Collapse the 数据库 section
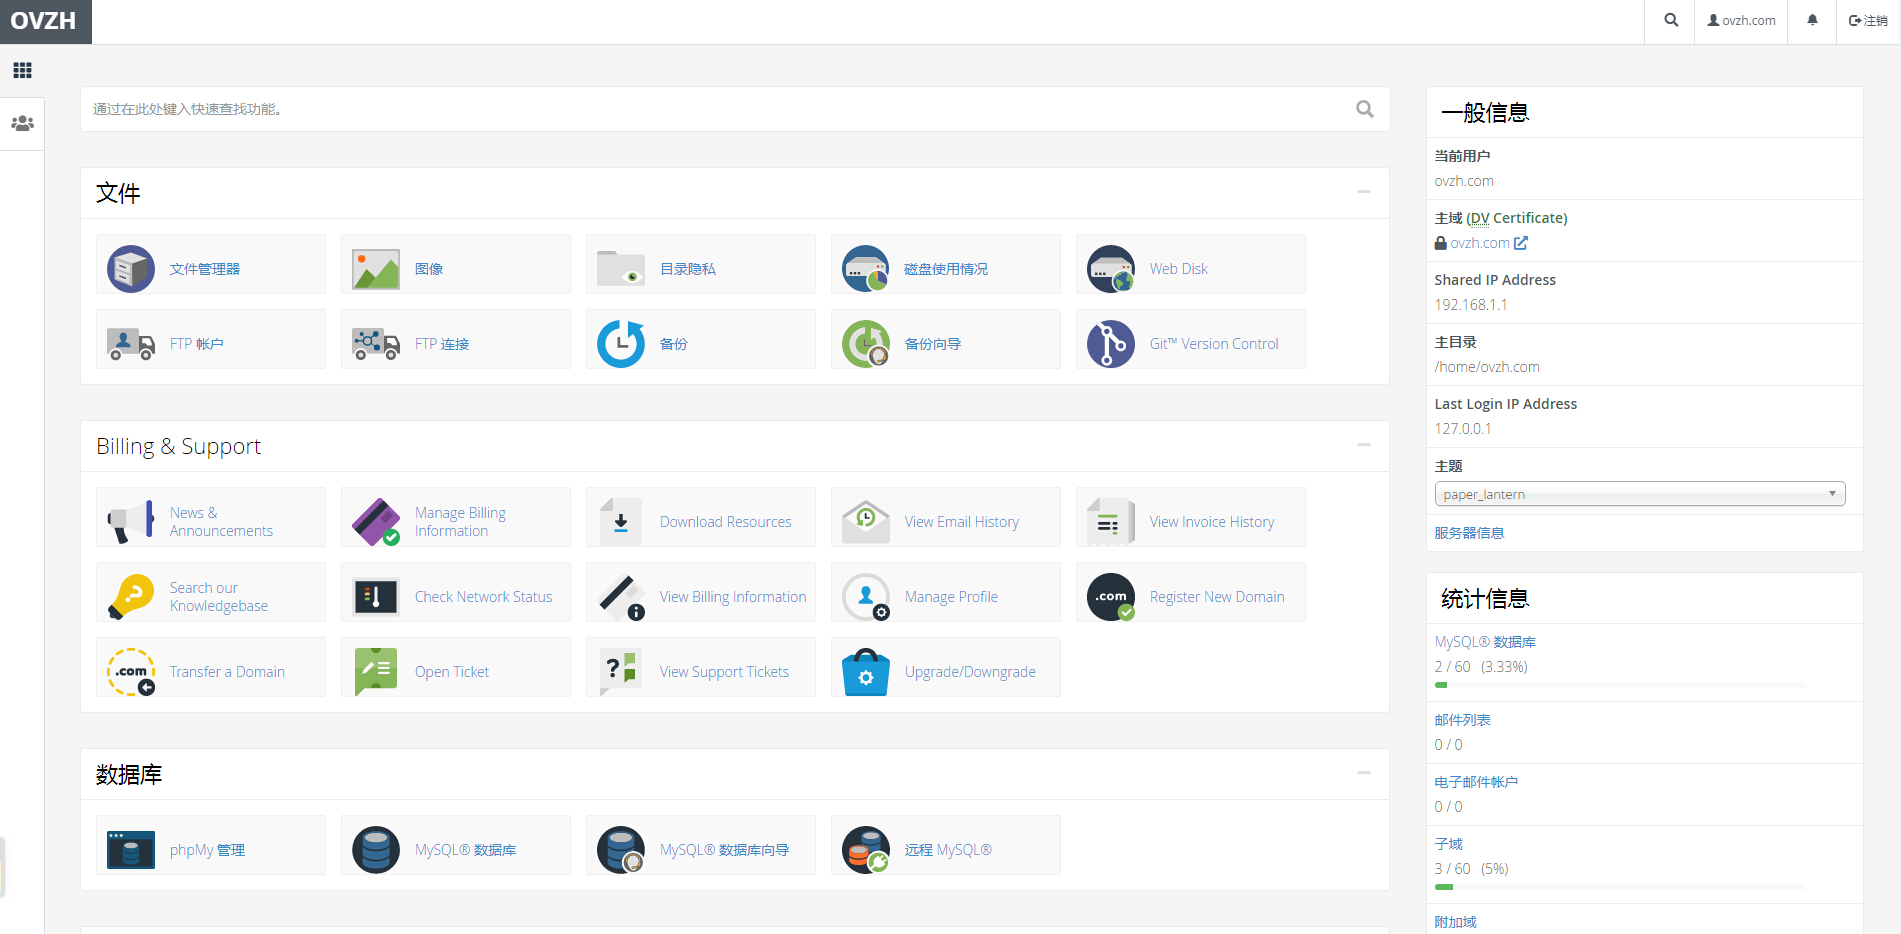 (1363, 773)
